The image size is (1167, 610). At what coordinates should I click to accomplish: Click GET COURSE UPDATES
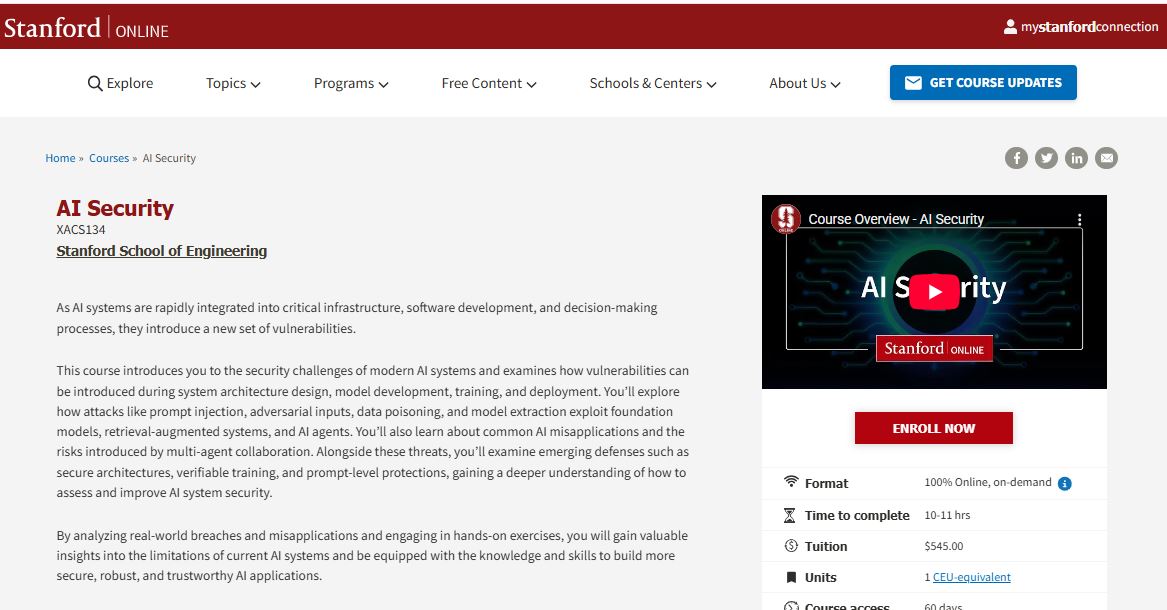point(983,83)
